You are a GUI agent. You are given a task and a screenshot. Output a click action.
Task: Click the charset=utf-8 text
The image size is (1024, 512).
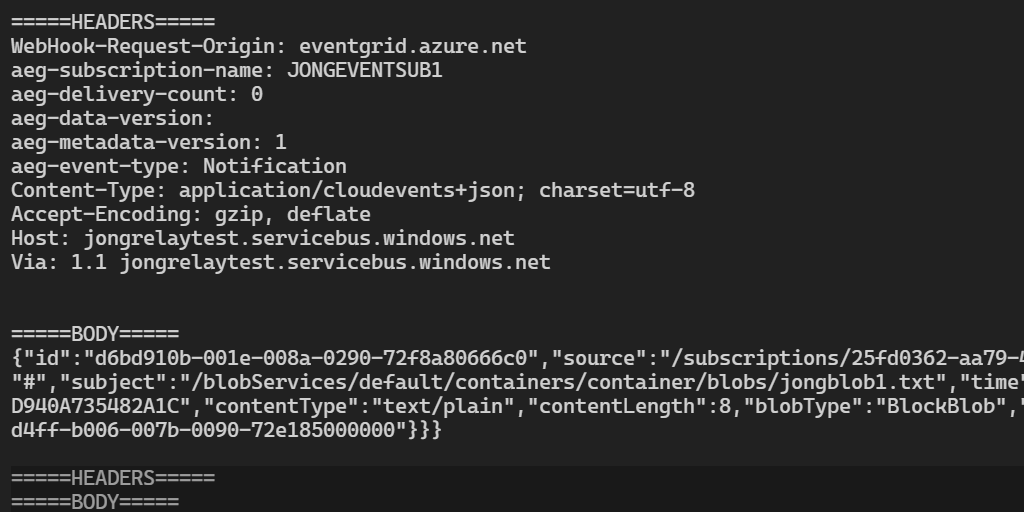pos(617,190)
